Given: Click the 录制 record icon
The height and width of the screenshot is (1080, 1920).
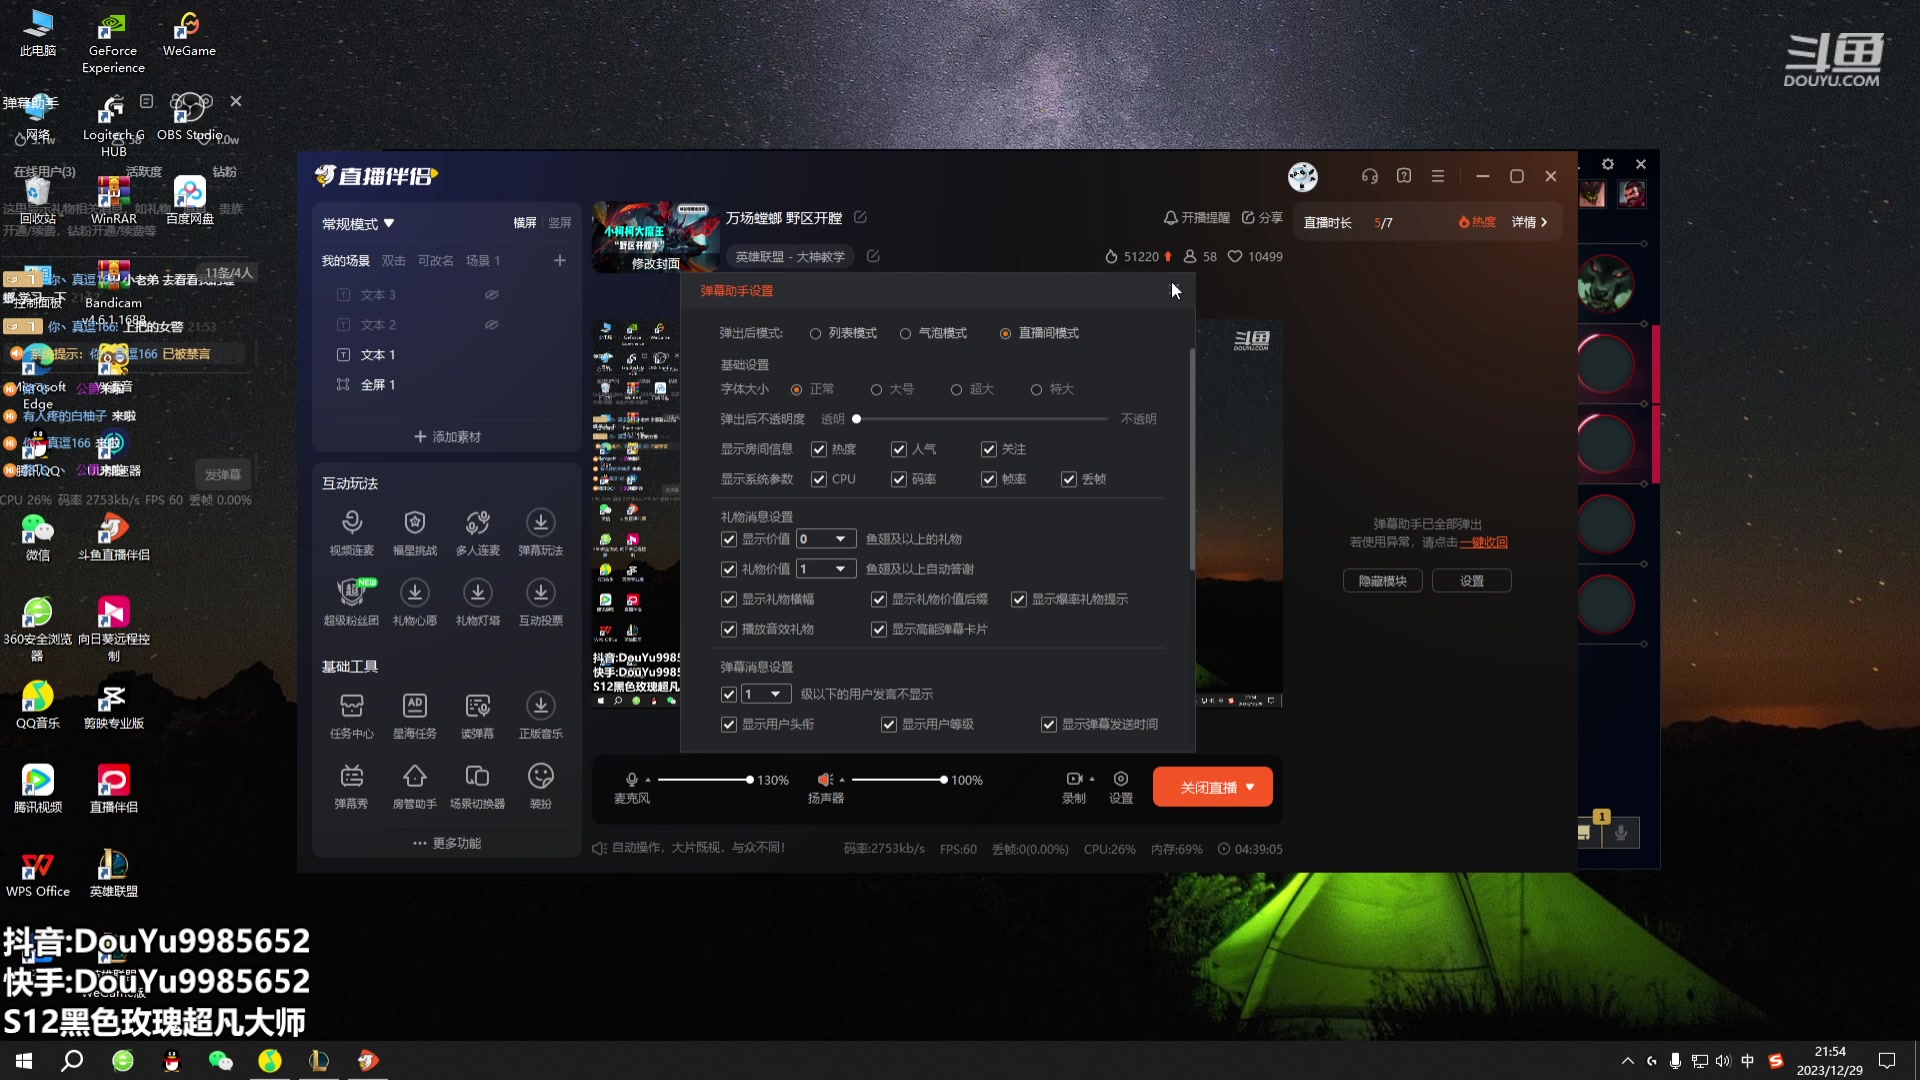Looking at the screenshot, I should tap(1074, 779).
